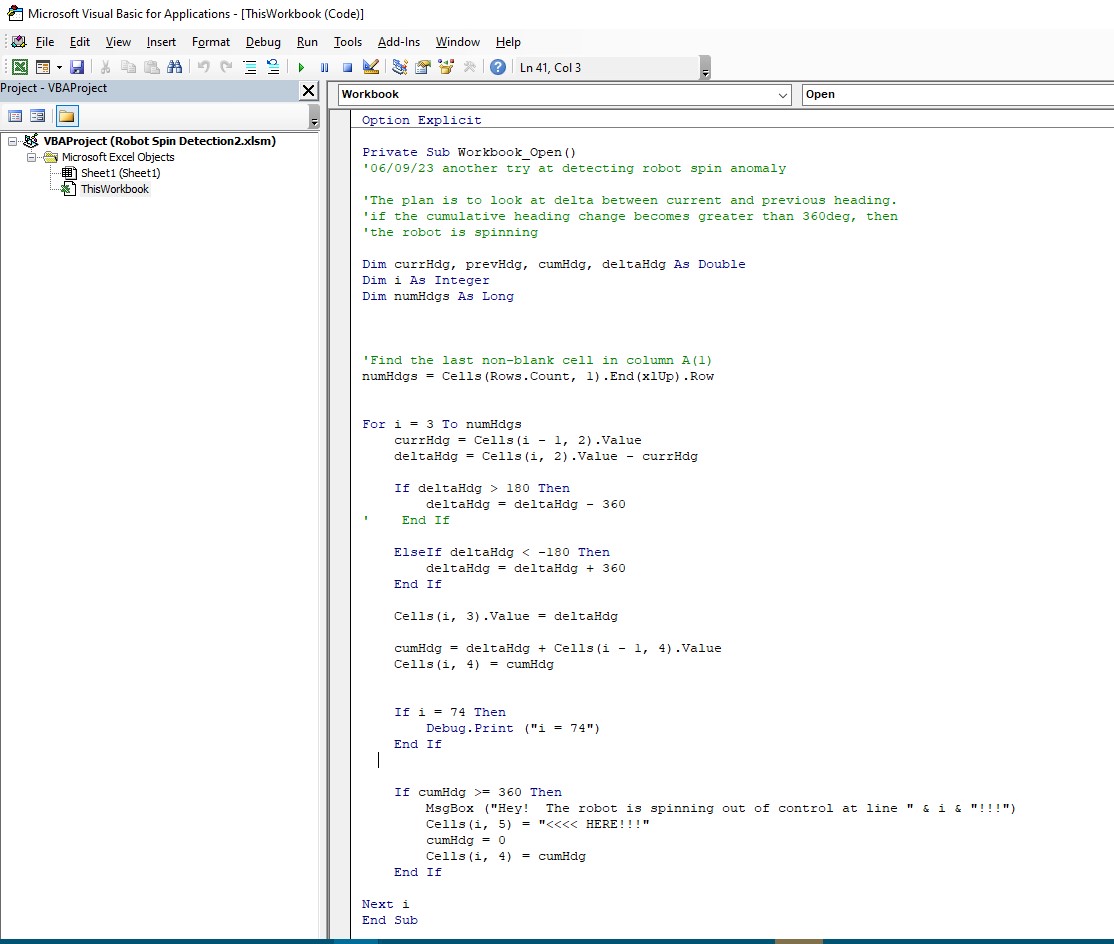Click the Option Explicit line
Viewport: 1114px width, 944px height.
tap(421, 120)
